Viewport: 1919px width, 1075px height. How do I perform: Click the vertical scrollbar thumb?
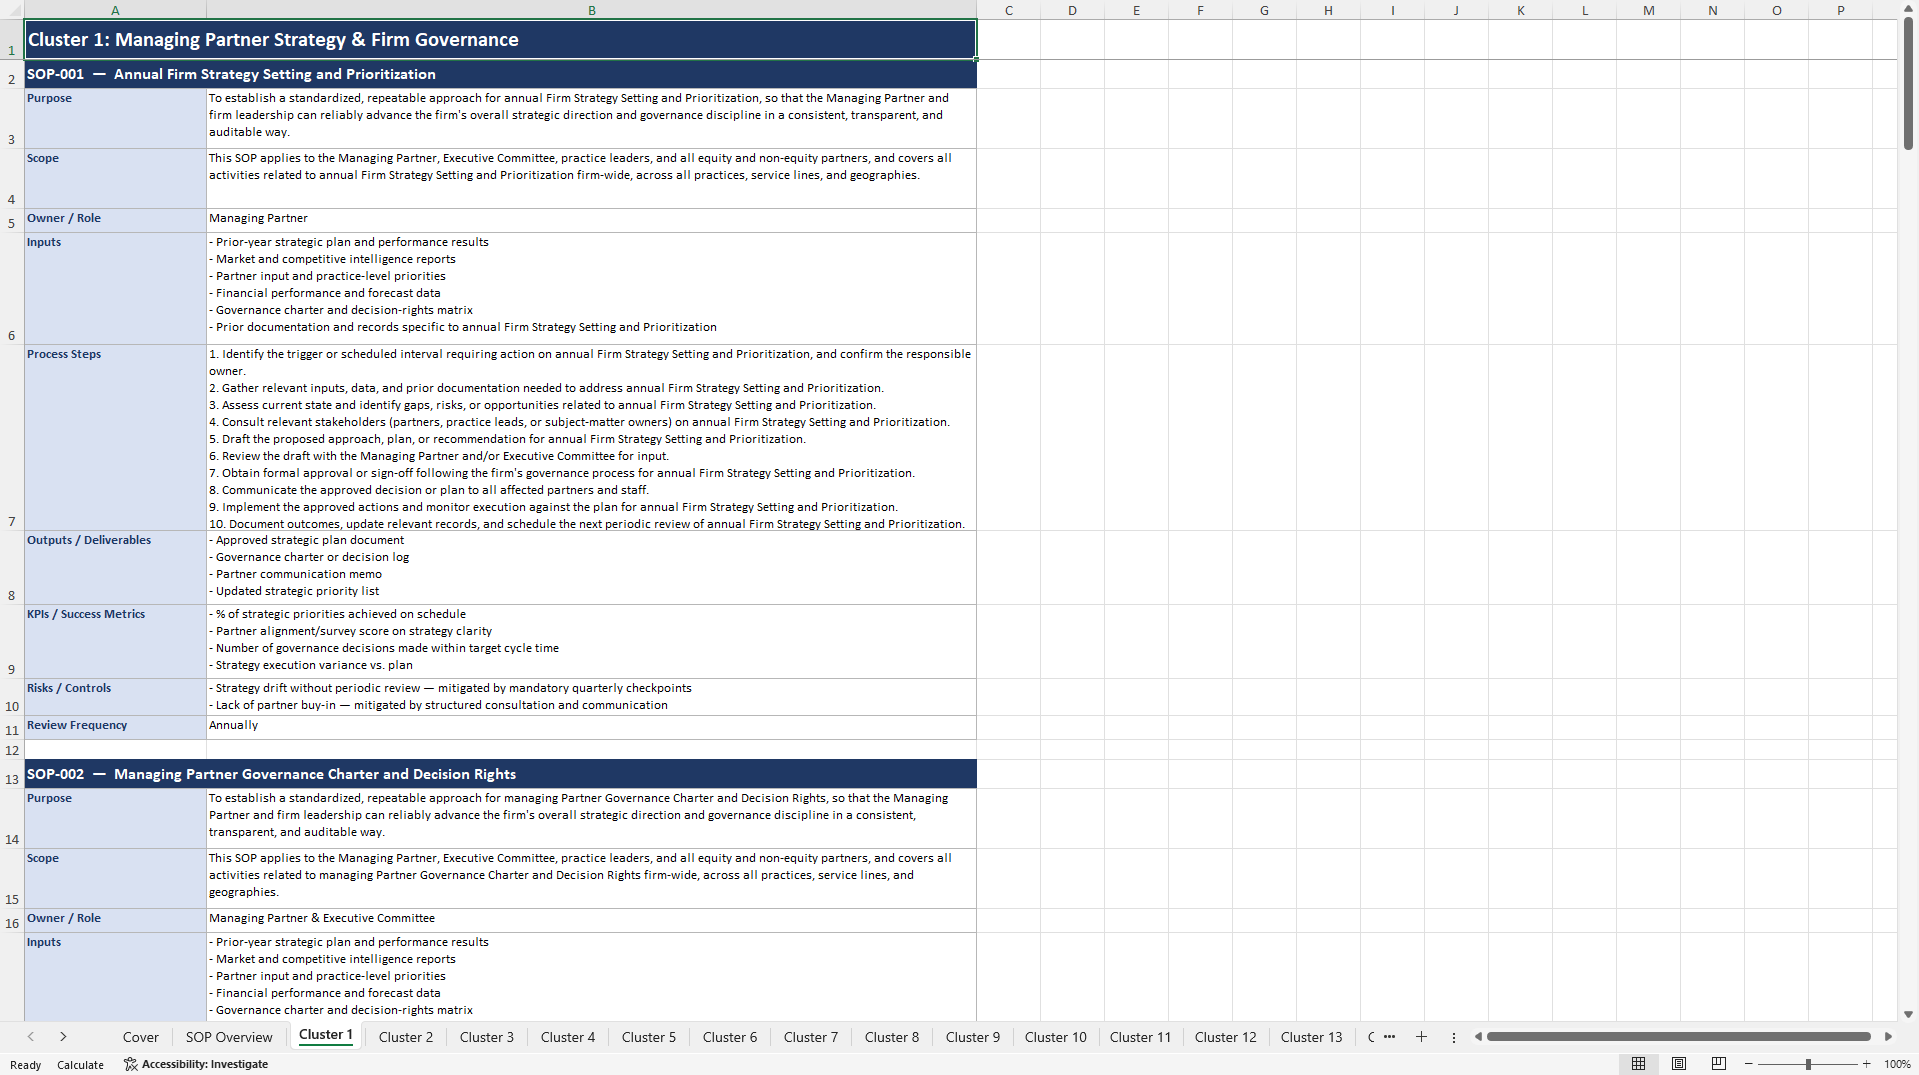pyautogui.click(x=1908, y=85)
